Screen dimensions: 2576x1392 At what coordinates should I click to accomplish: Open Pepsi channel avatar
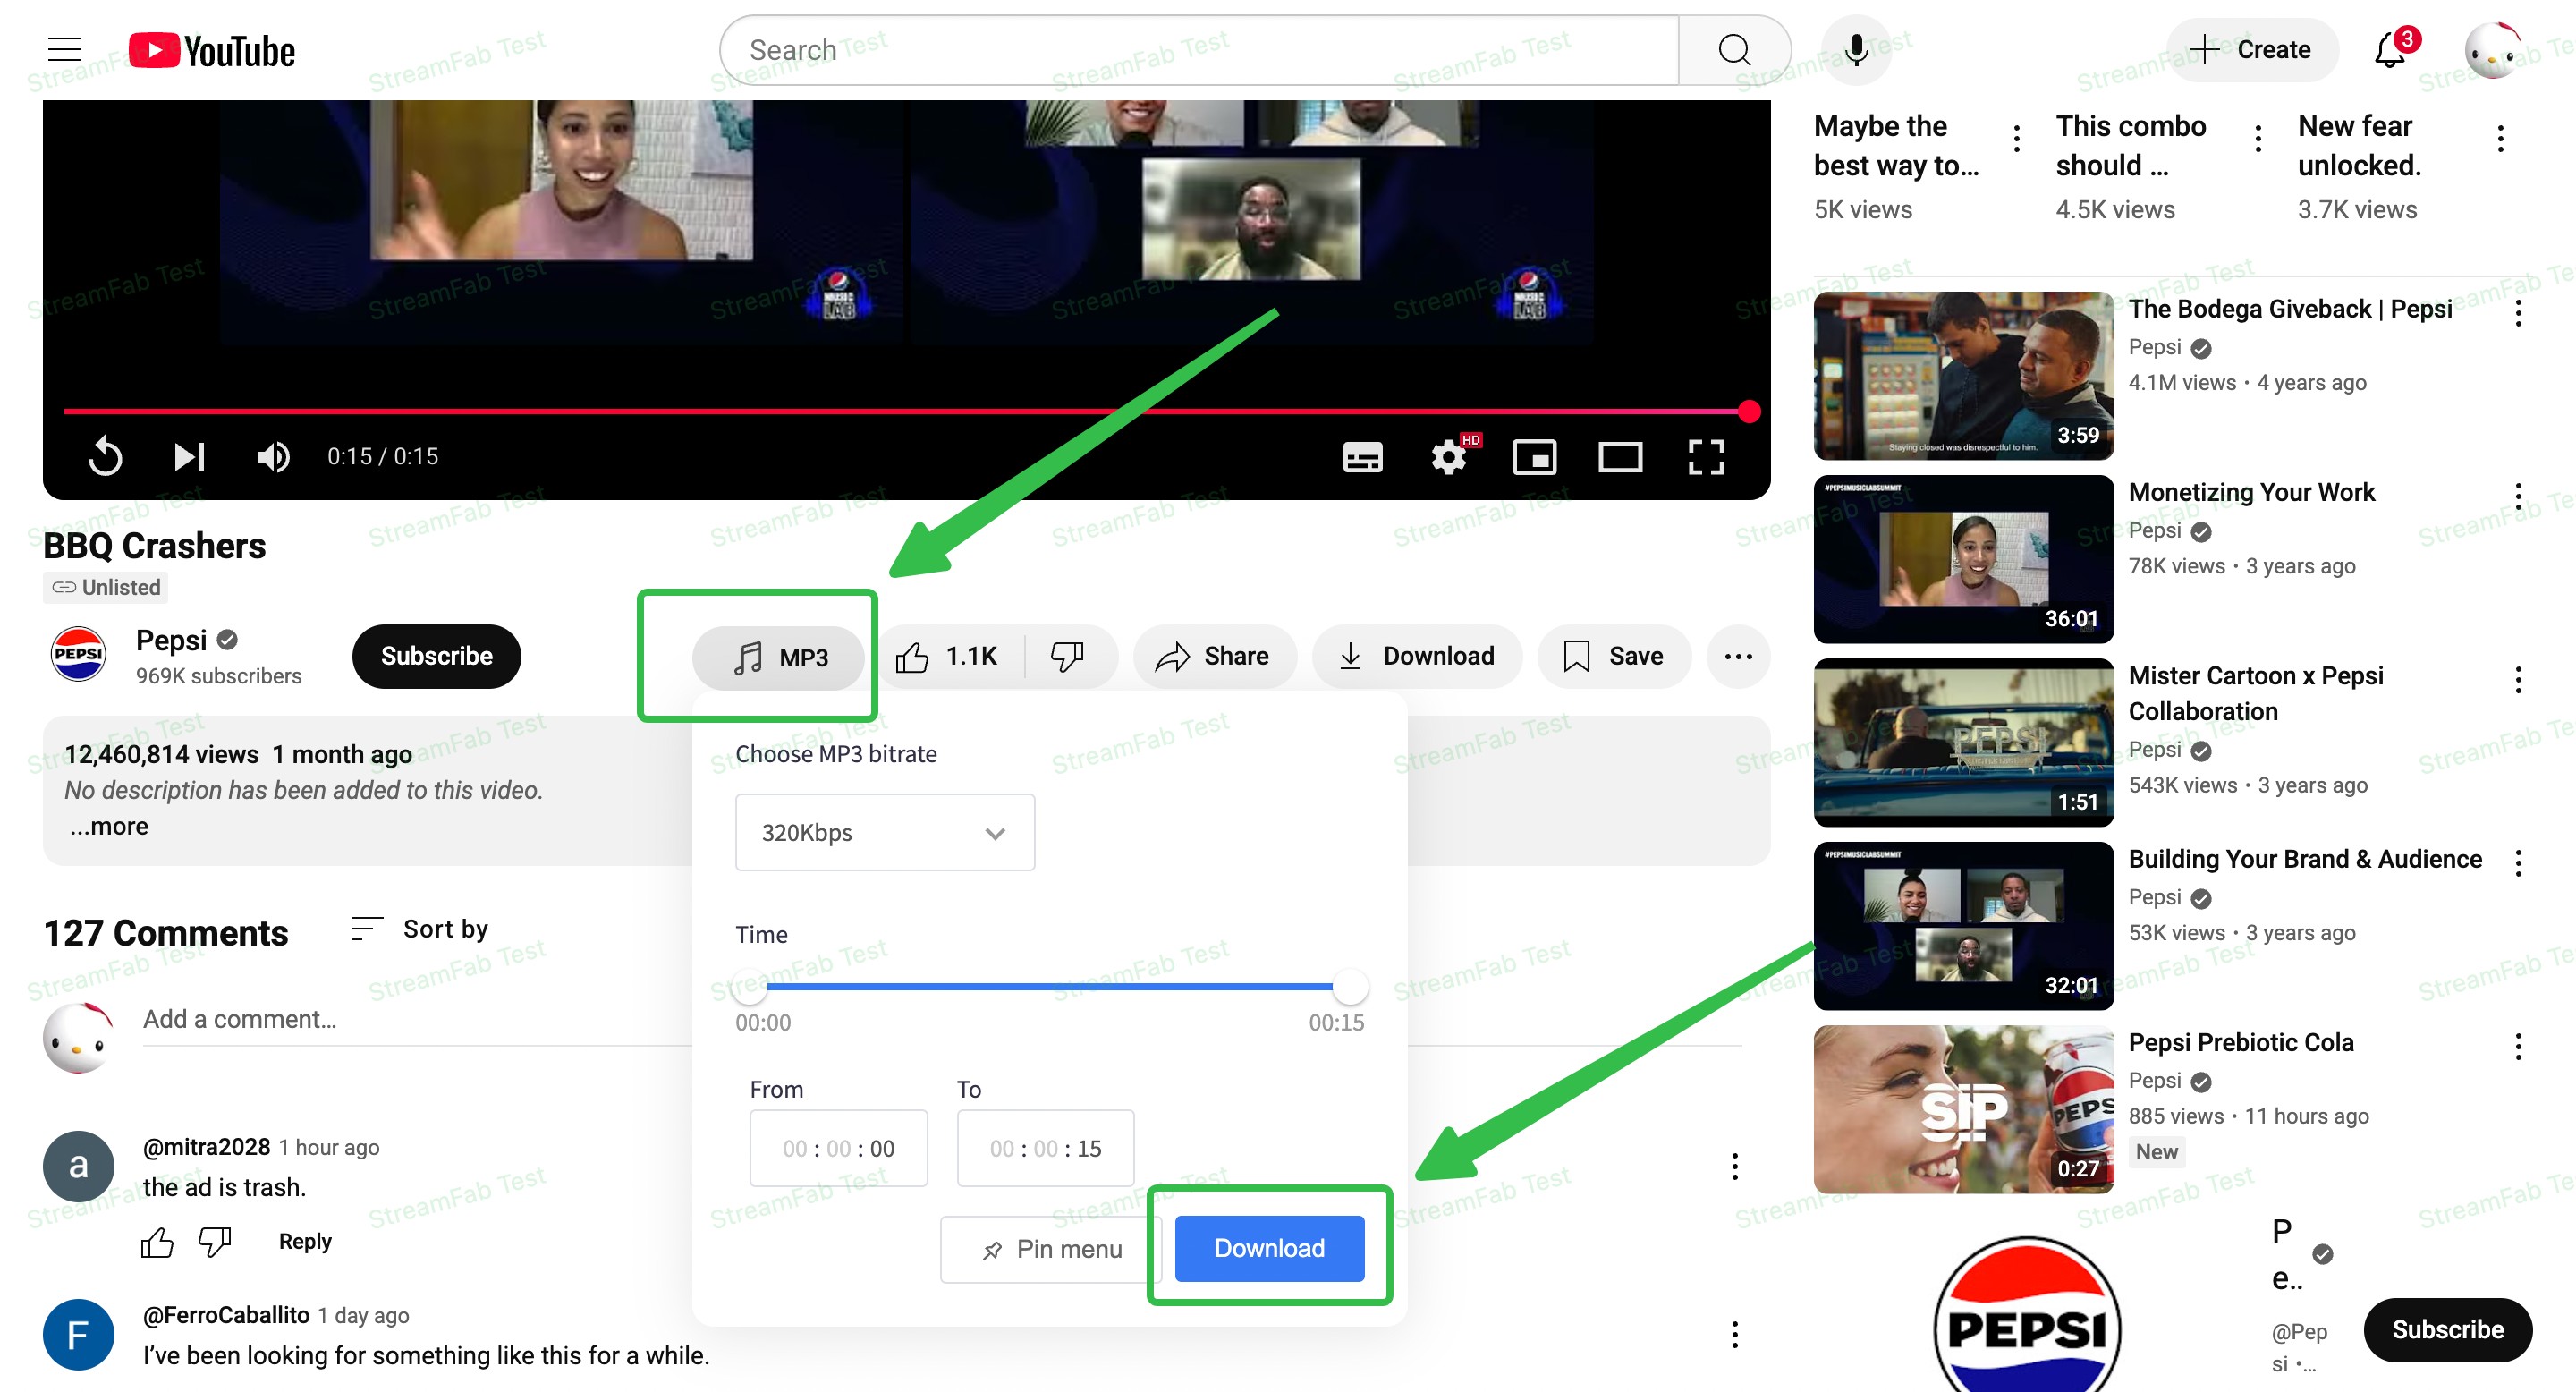pyautogui.click(x=78, y=654)
